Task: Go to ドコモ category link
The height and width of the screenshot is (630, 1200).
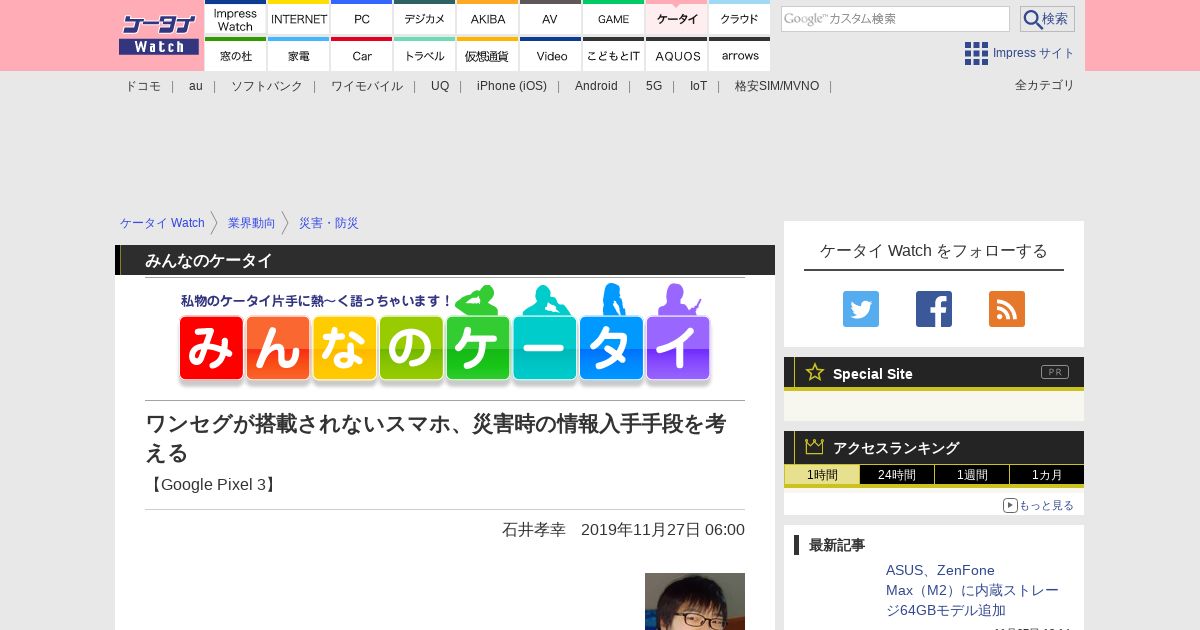Action: [x=143, y=86]
